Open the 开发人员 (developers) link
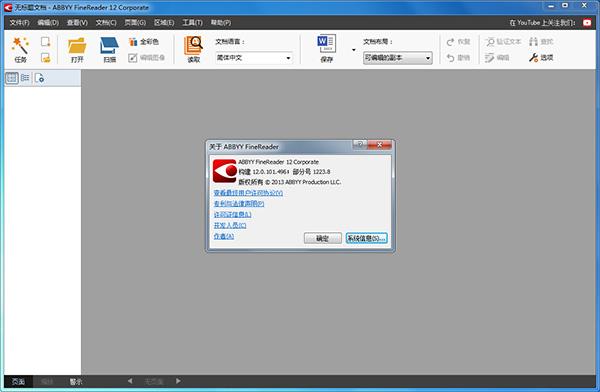The image size is (600, 392). click(x=230, y=225)
